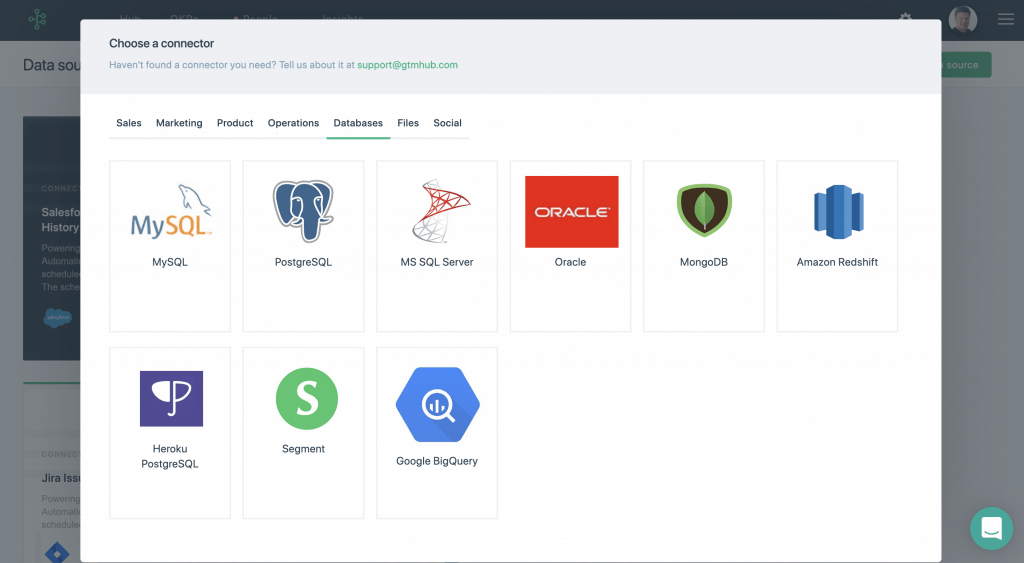
Task: Click the Heroku PostgreSQL label
Action: coord(170,456)
